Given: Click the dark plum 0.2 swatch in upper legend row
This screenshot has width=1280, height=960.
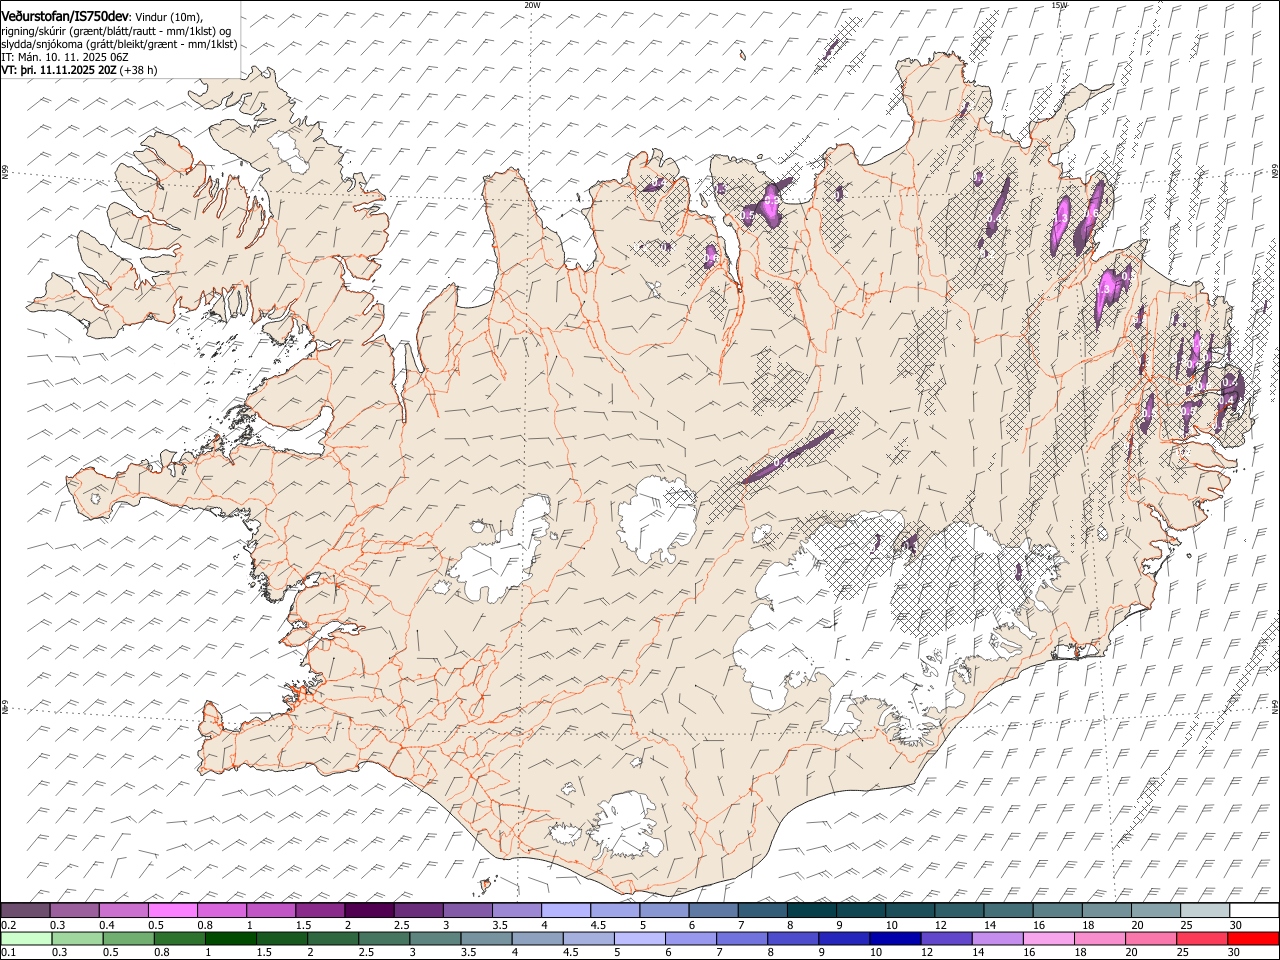Looking at the screenshot, I should [25, 911].
